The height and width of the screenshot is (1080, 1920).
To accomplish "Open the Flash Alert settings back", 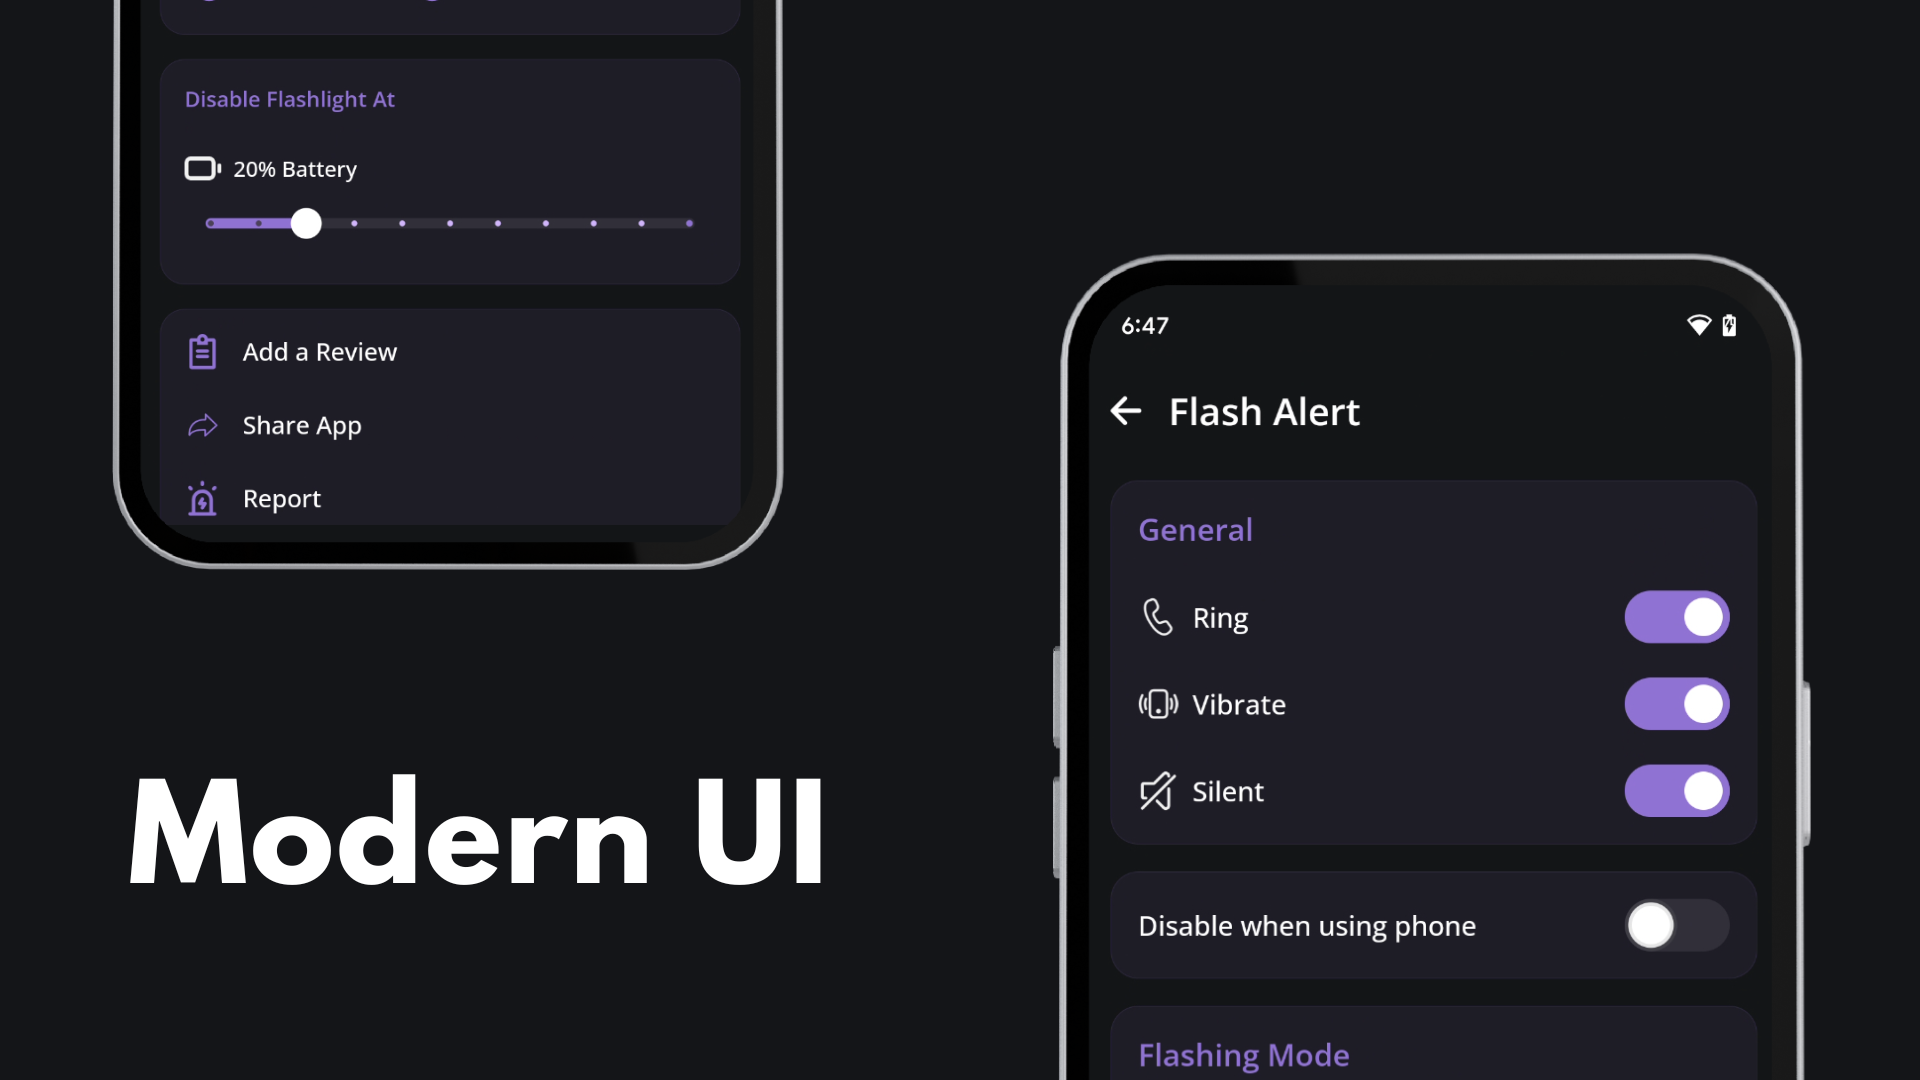I will pos(1125,410).
